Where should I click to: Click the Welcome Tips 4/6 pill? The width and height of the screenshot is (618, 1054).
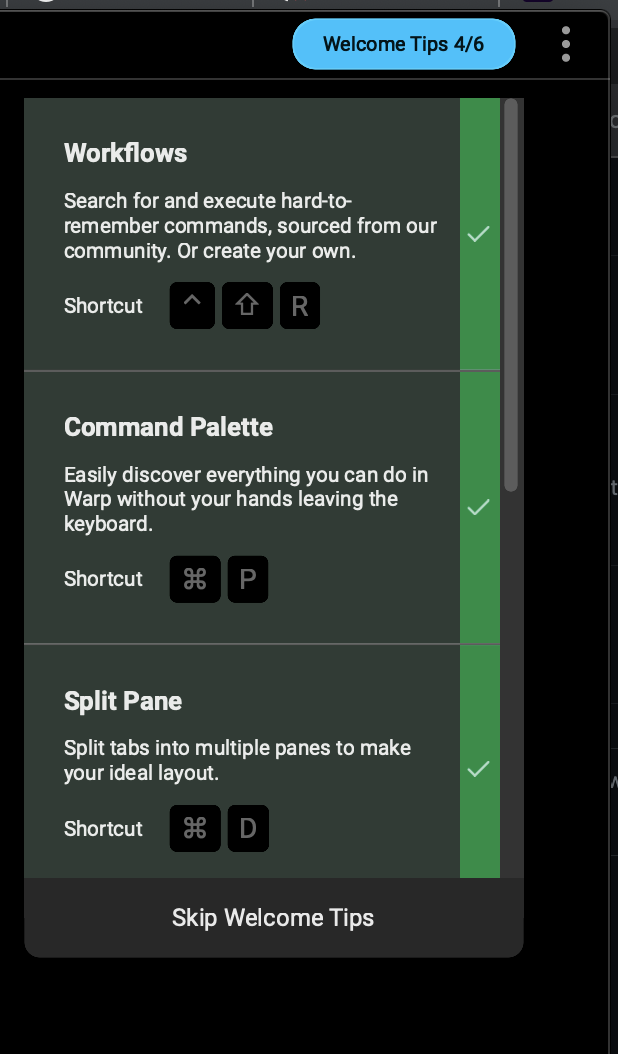click(x=403, y=44)
